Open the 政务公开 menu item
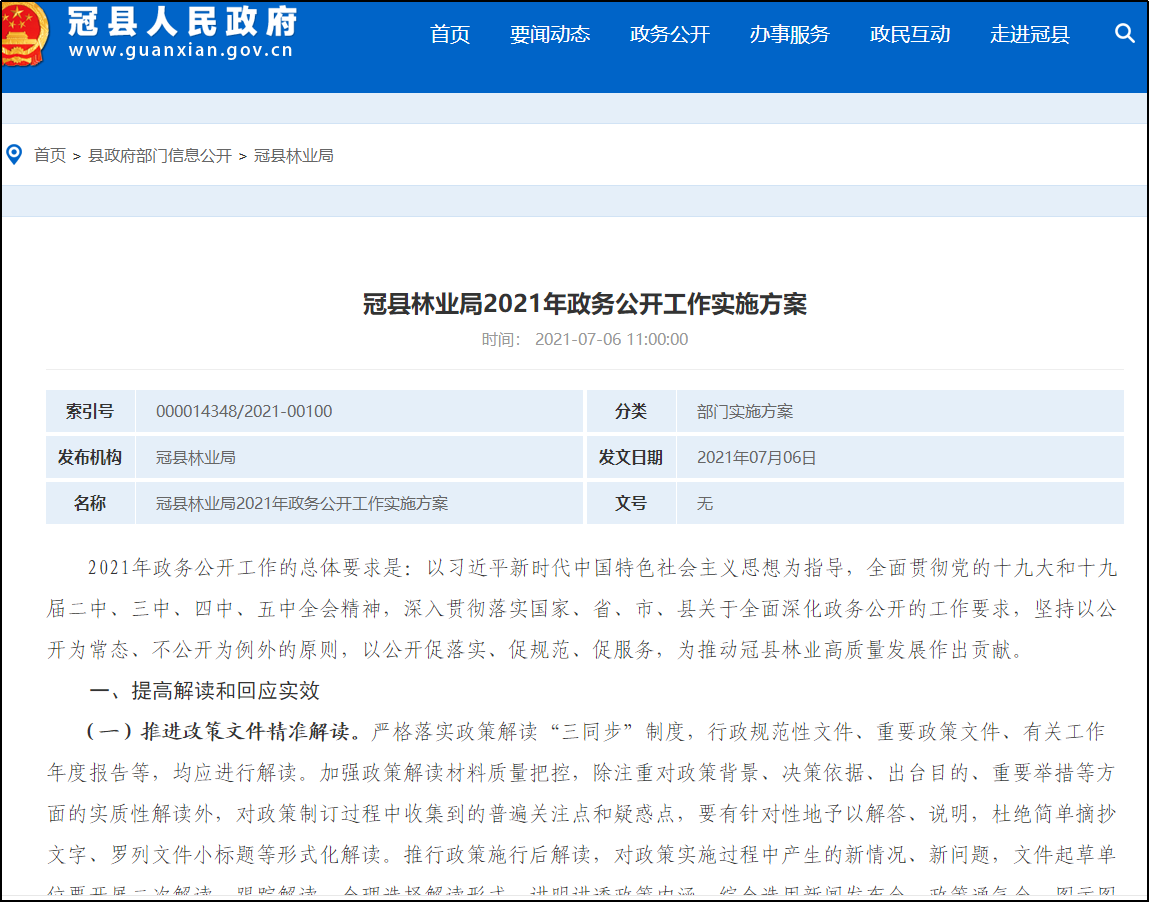Viewport: 1151px width, 902px height. pos(669,34)
